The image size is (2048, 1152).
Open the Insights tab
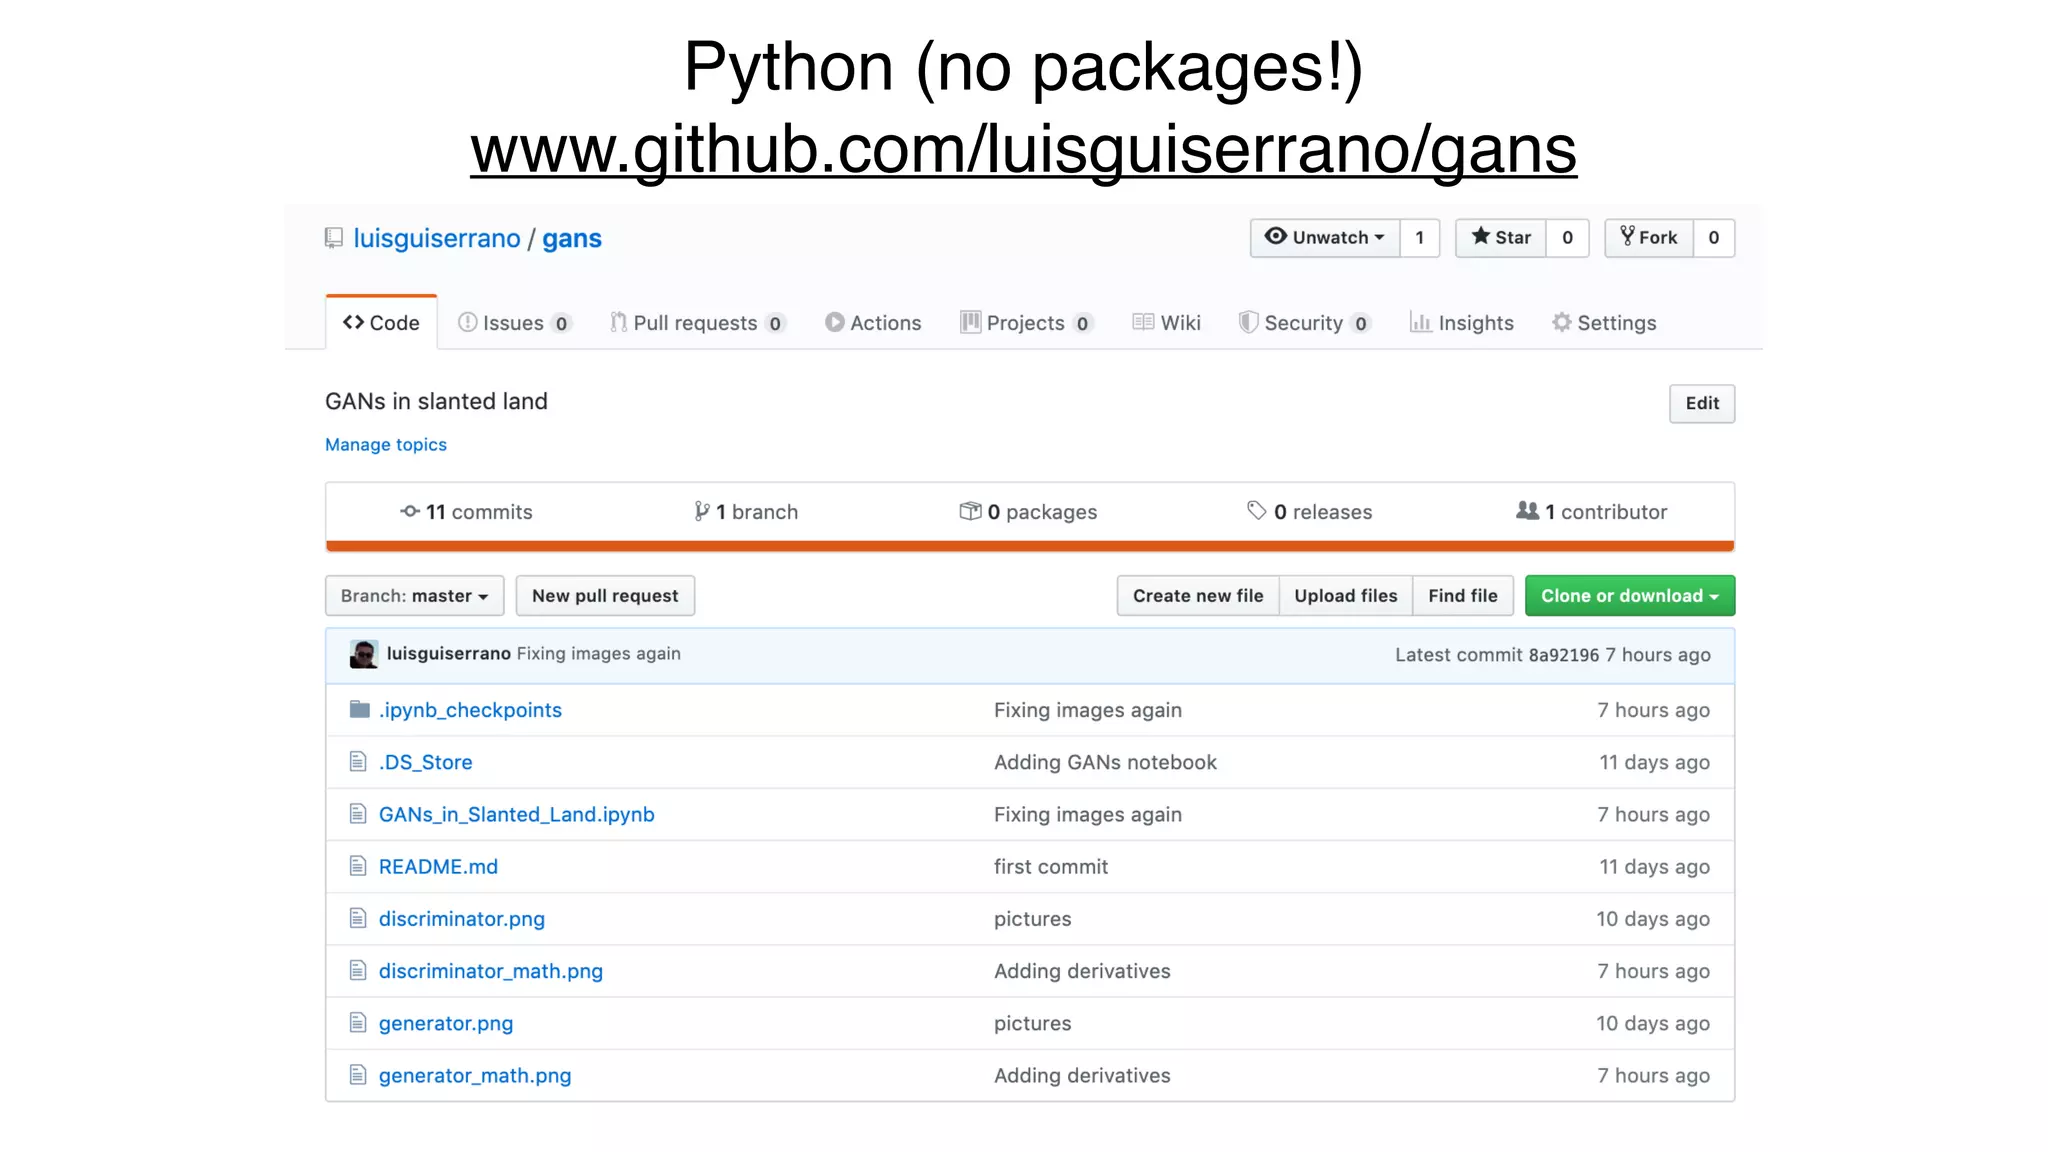coord(1461,323)
